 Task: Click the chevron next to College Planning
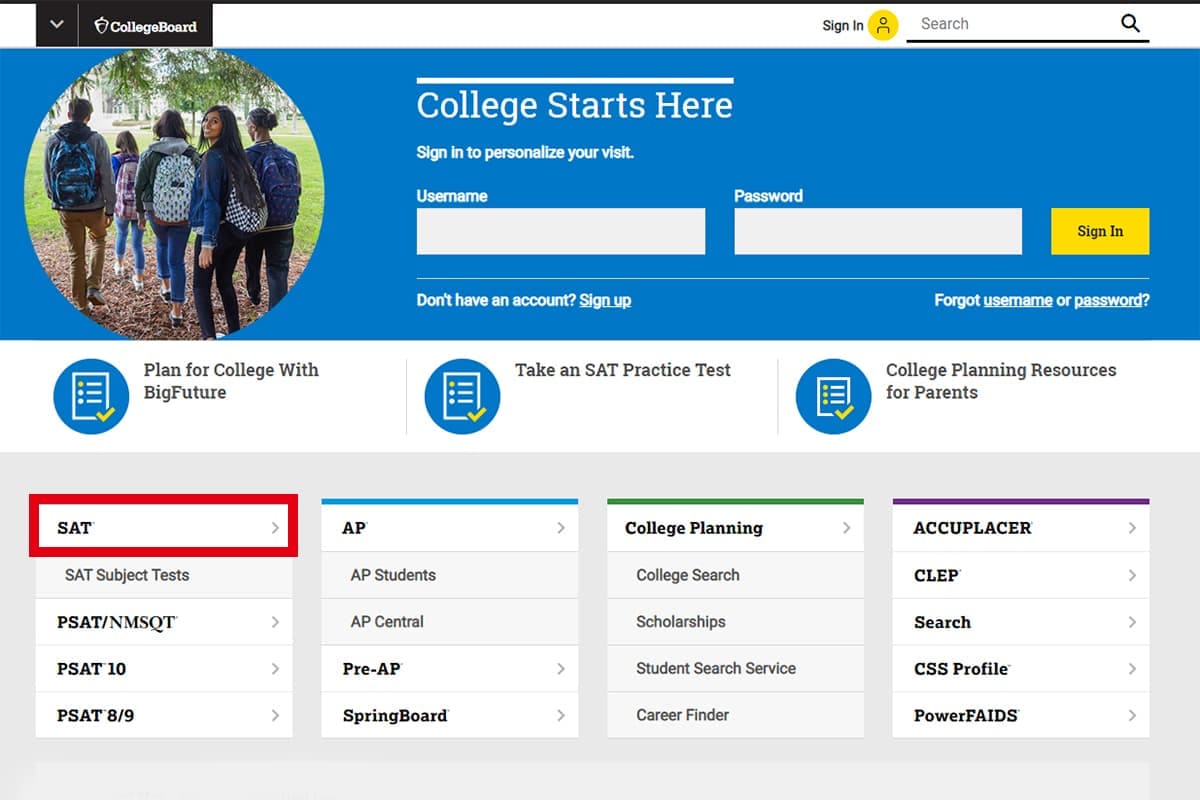[847, 528]
